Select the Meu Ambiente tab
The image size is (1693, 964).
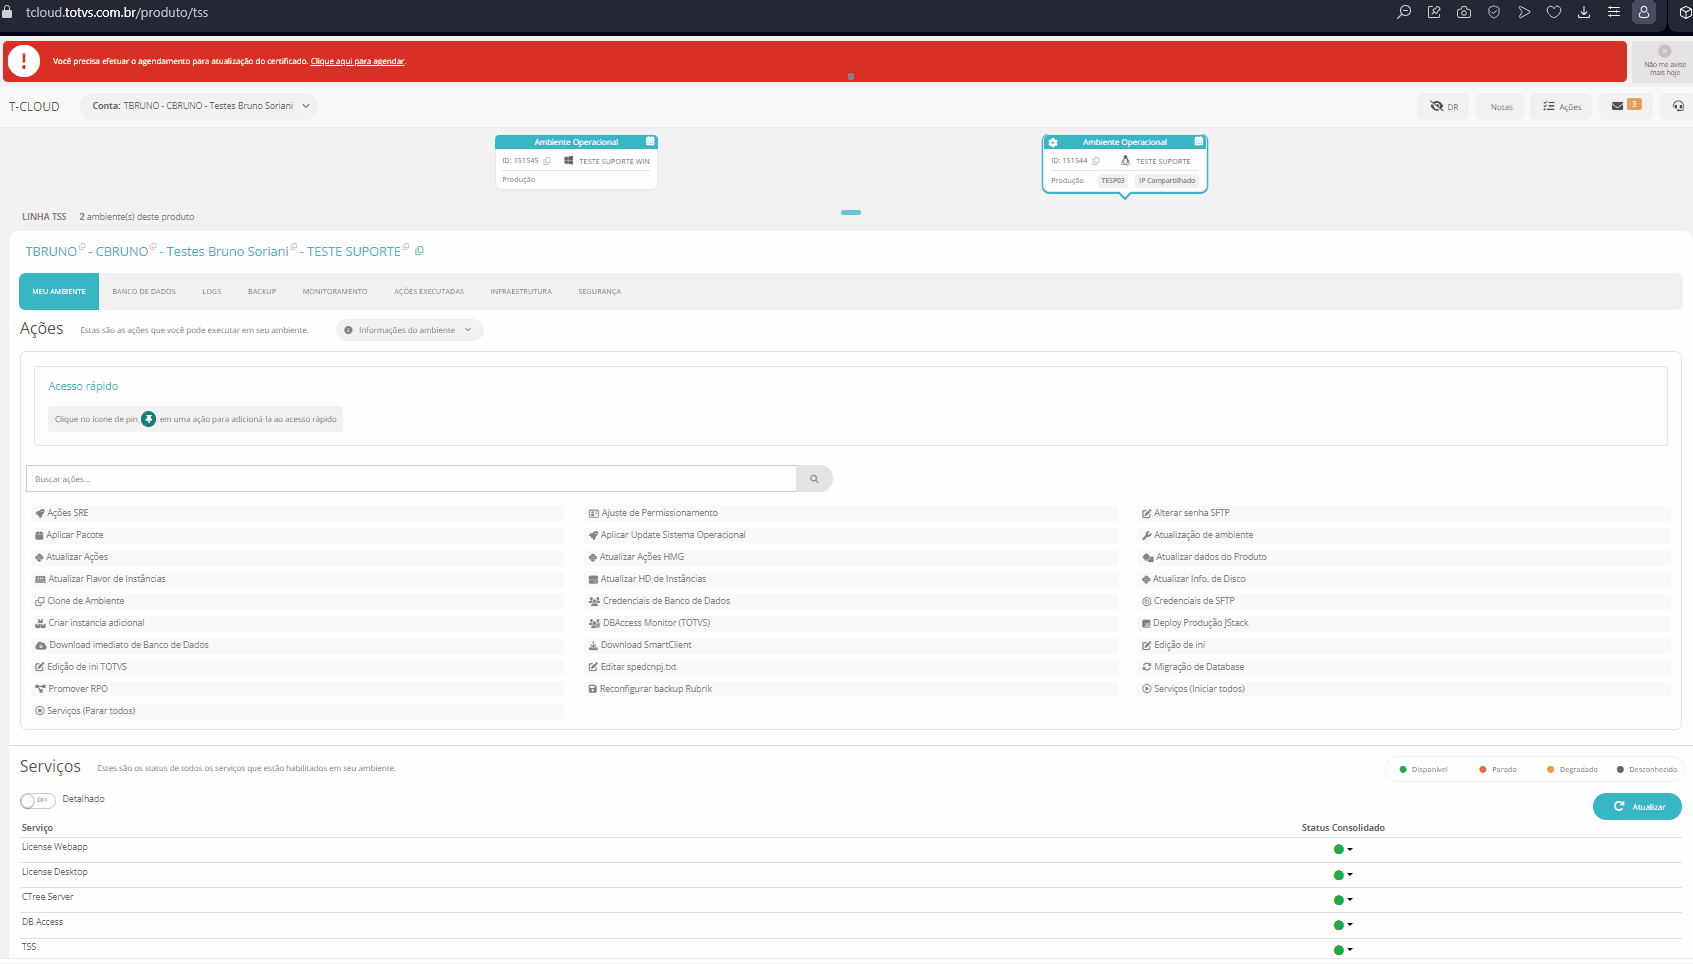tap(59, 292)
